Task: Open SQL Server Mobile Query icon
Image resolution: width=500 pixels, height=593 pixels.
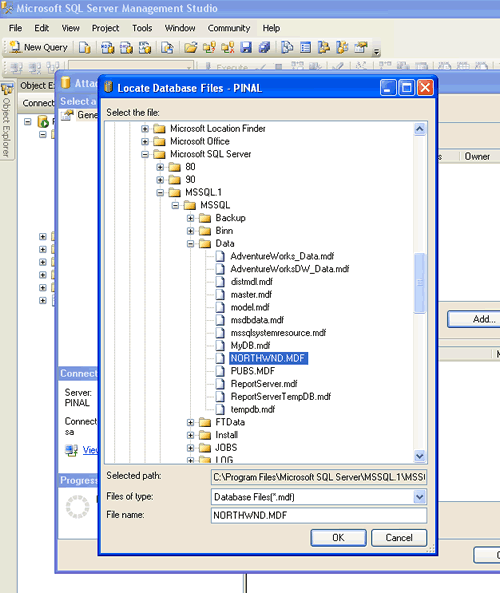Action: pos(167,48)
